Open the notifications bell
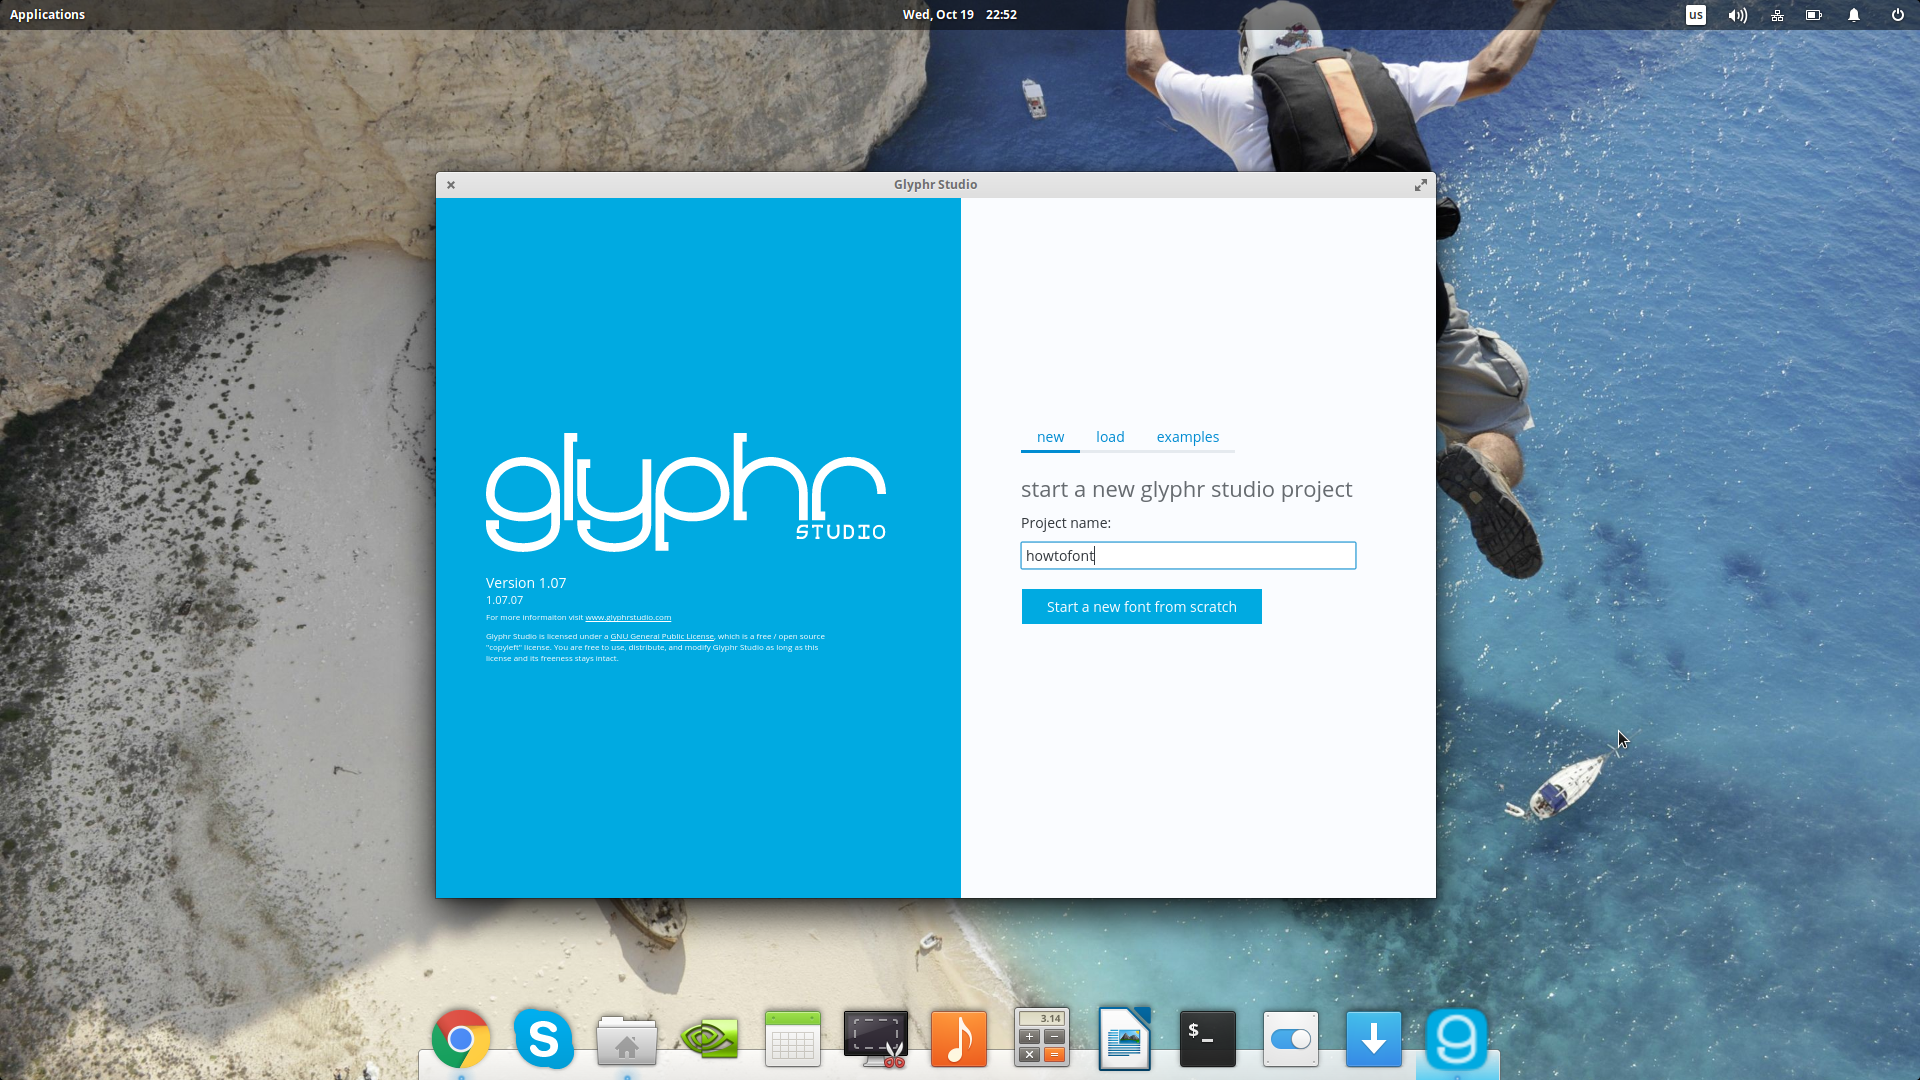This screenshot has height=1080, width=1920. 1854,15
